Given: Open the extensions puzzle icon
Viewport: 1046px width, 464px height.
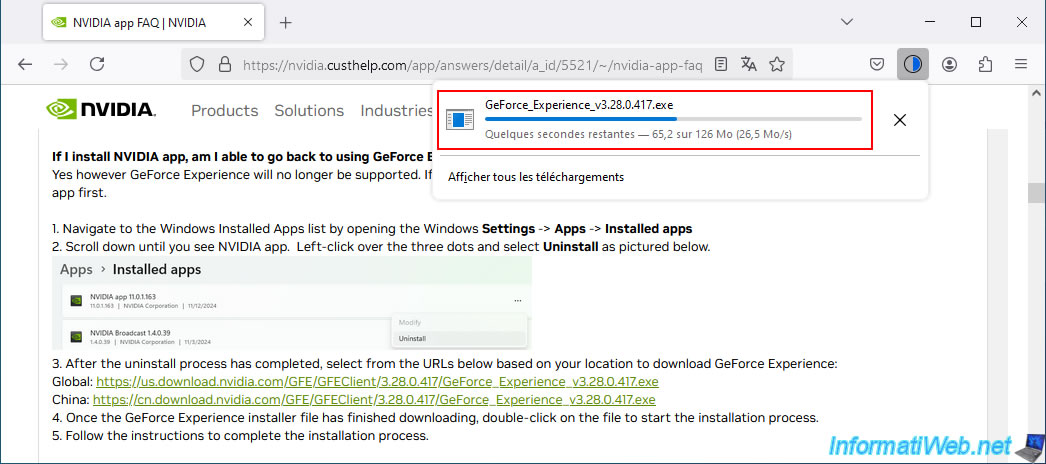Looking at the screenshot, I should click(985, 65).
